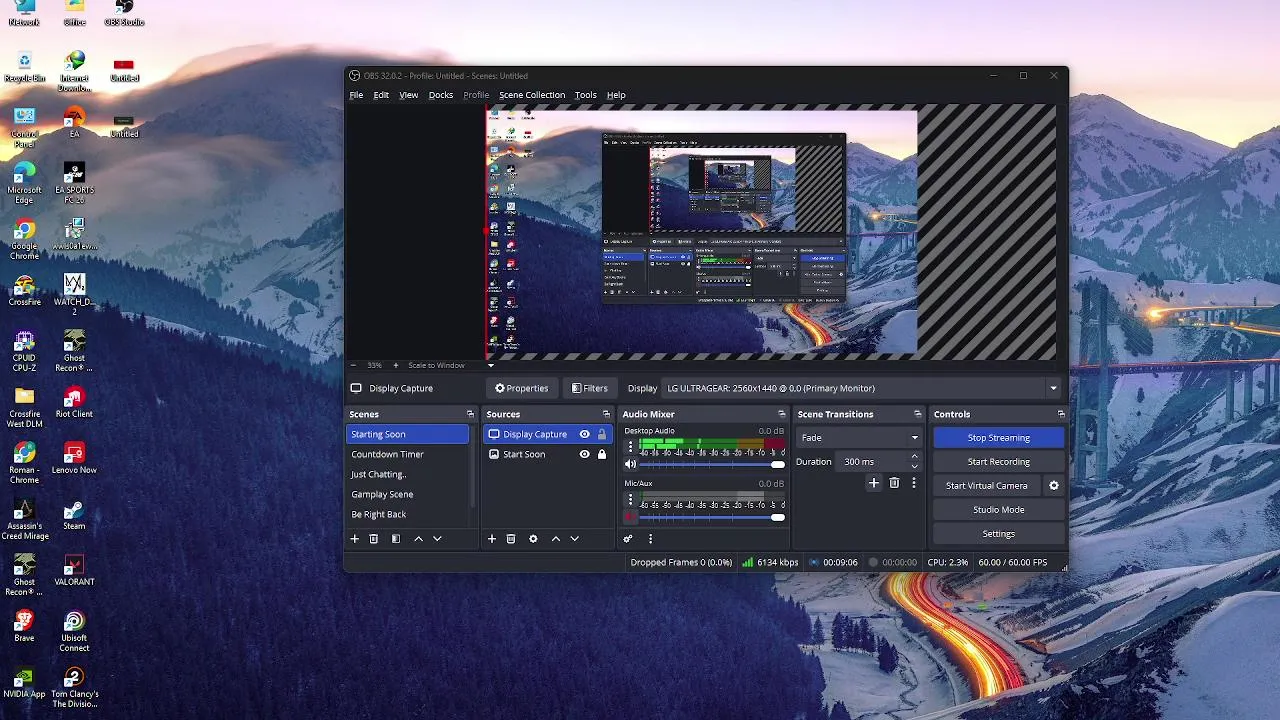Open the File menu
Screen dimensions: 1280x720
point(356,95)
